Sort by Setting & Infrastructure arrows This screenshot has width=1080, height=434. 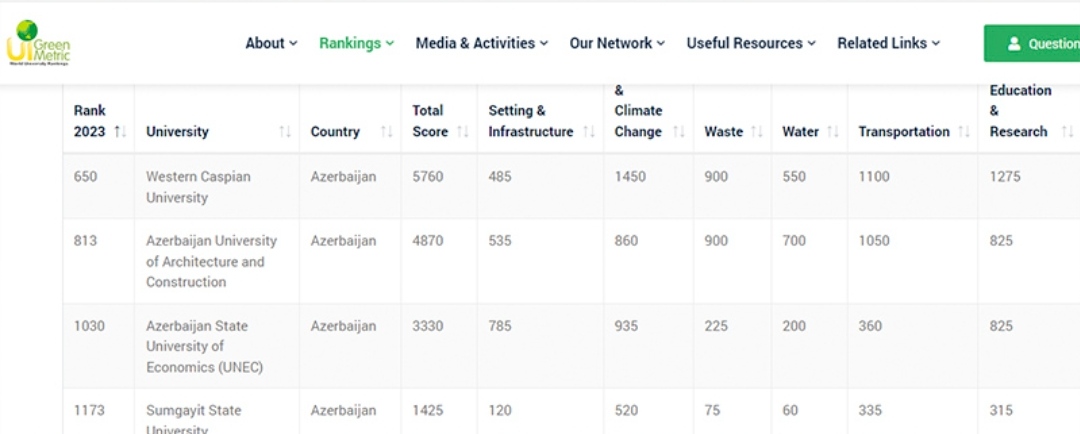[589, 132]
